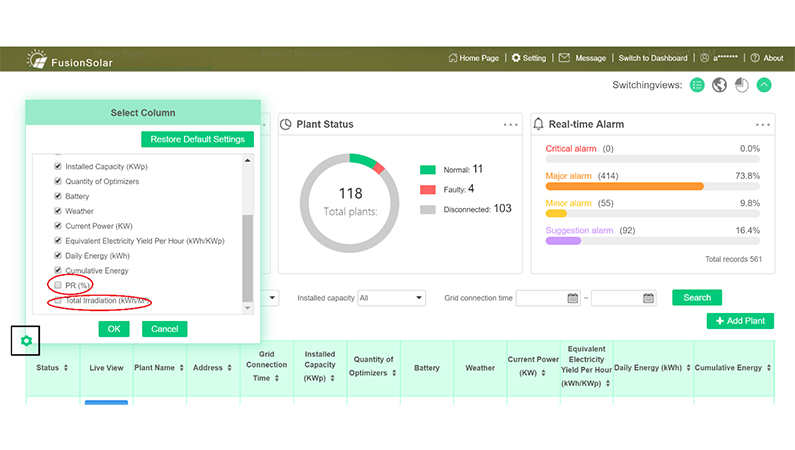Switch to the globe map view
Viewport: 795px width, 450px height.
tap(719, 85)
